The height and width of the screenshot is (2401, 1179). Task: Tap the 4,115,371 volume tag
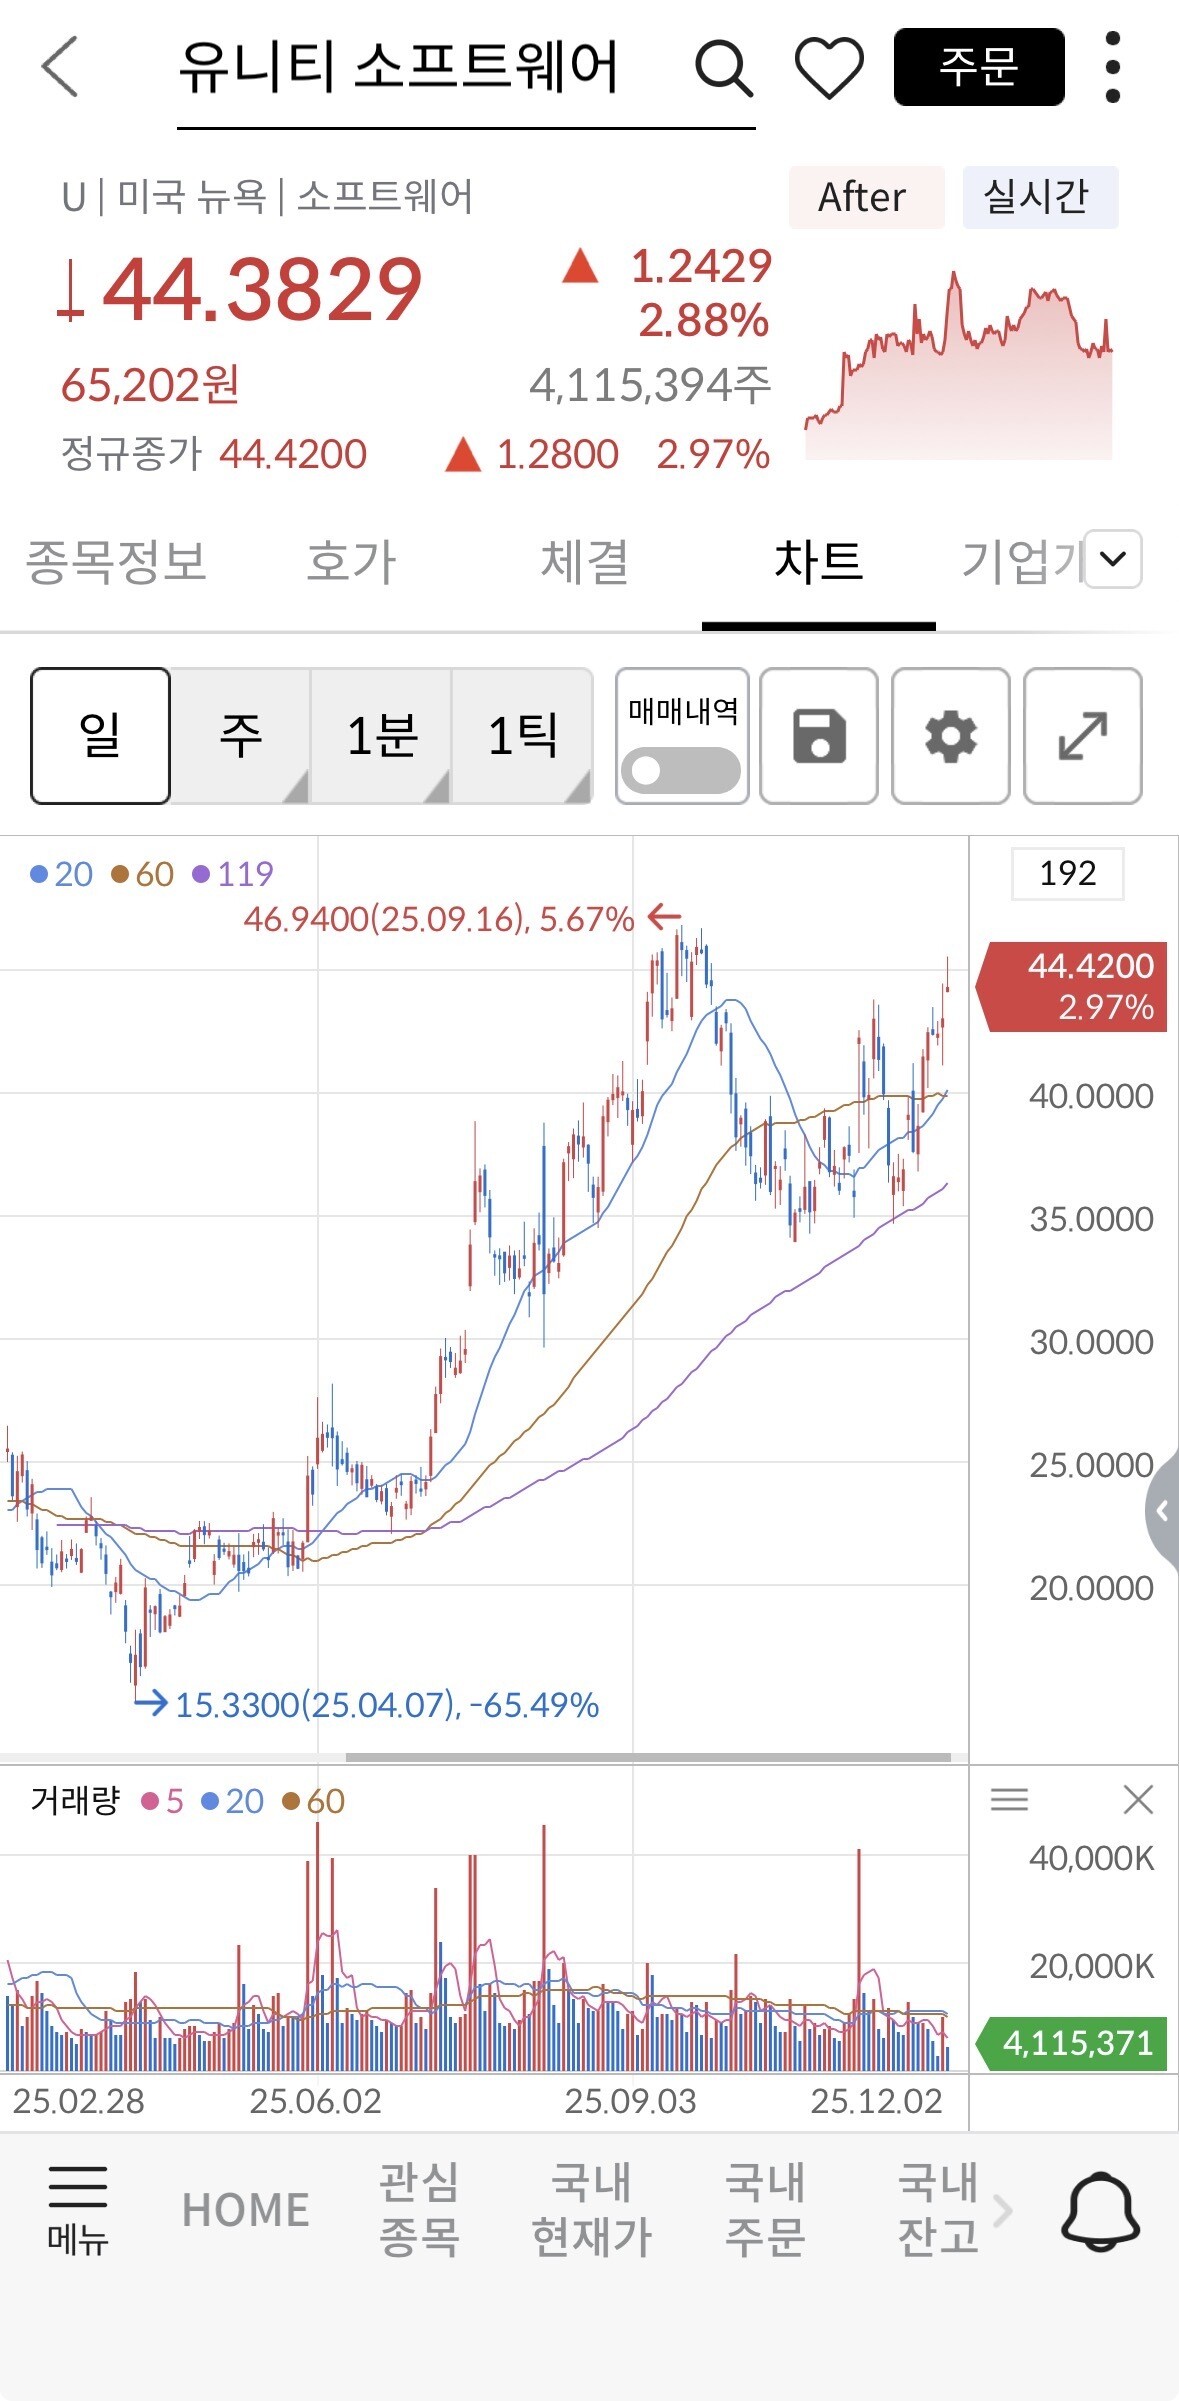[x=1071, y=2043]
